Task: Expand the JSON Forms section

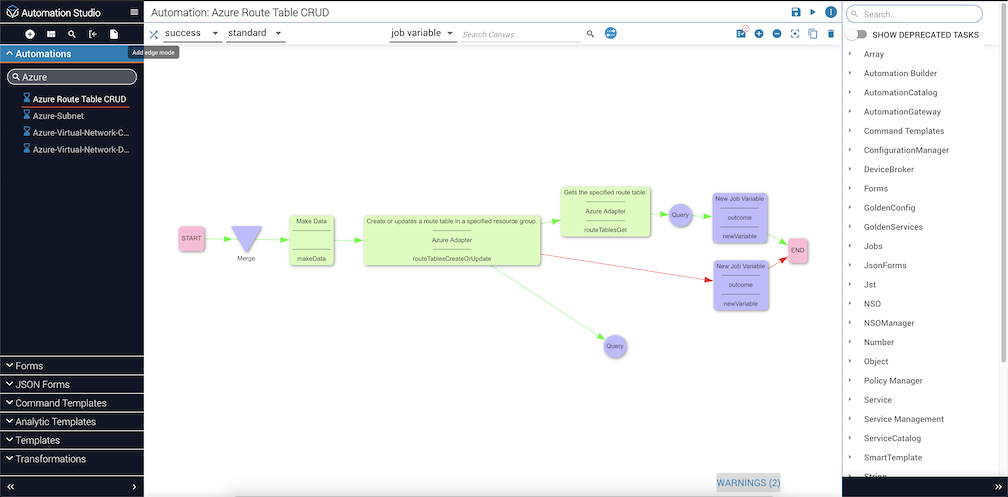Action: [72, 384]
